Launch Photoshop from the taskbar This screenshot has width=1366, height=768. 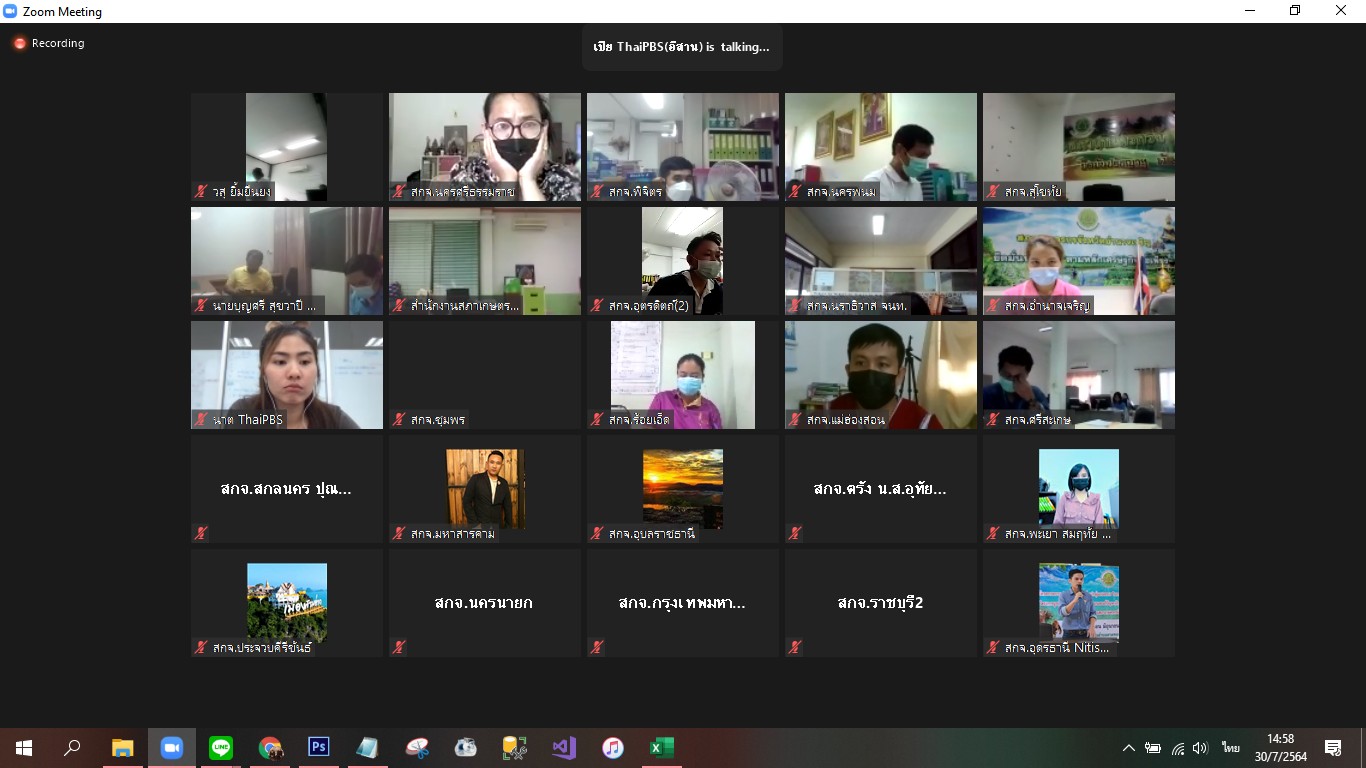[x=319, y=748]
